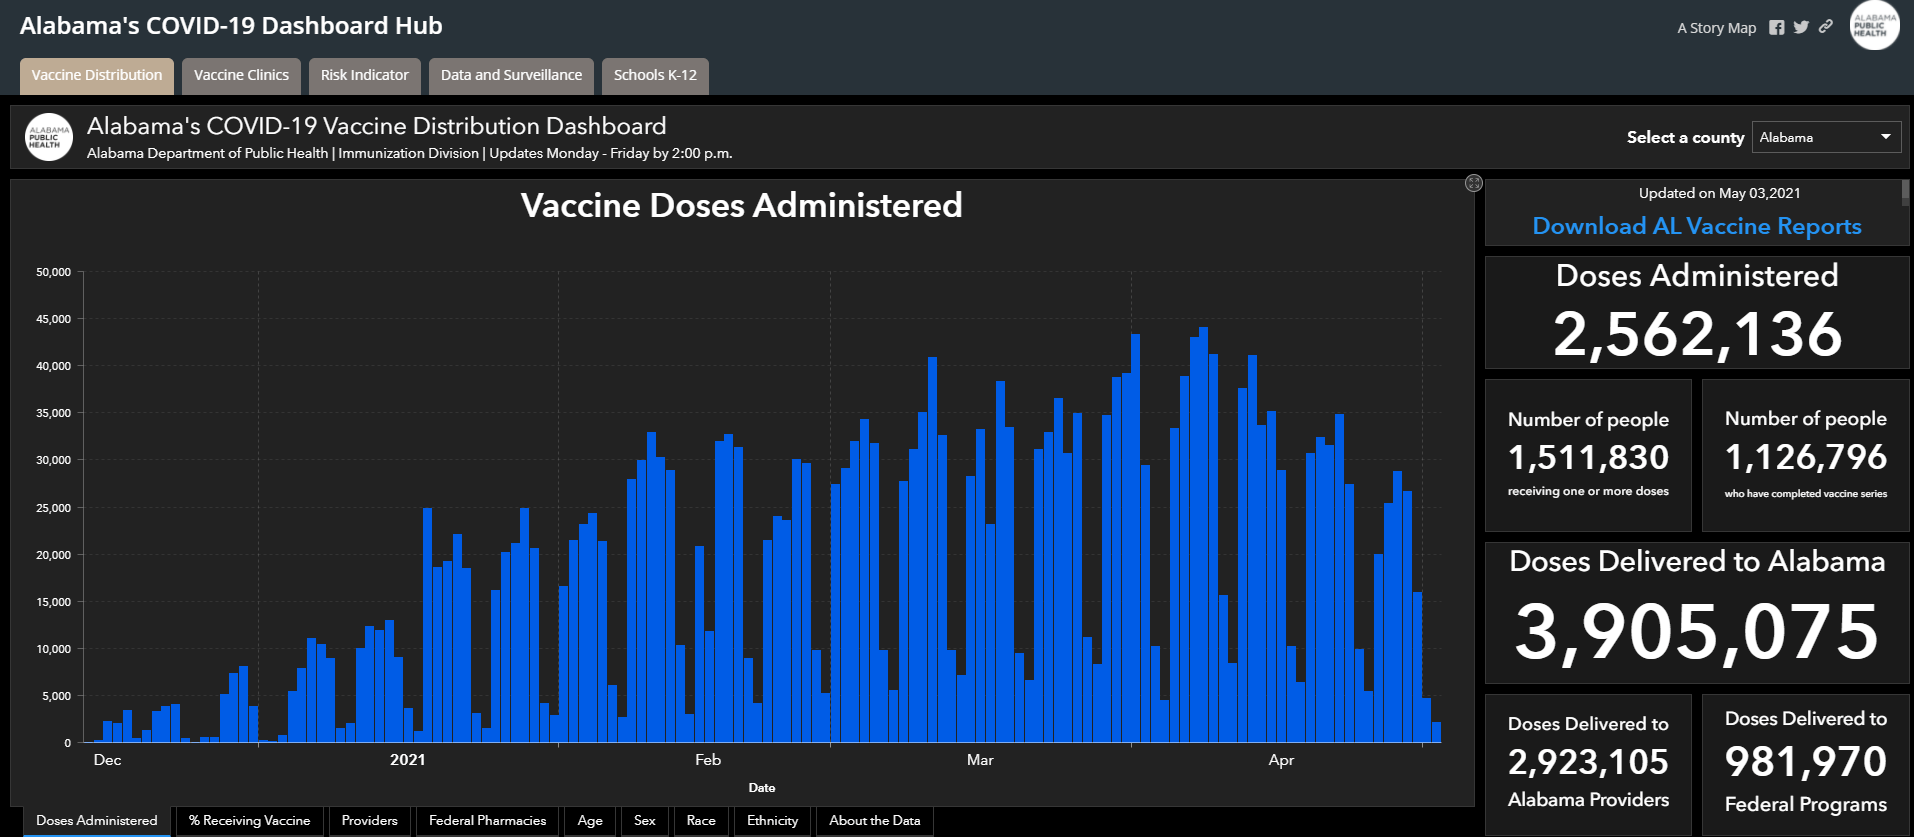
Task: Click the Alabama Public Health logo in header
Action: pyautogui.click(x=1874, y=25)
